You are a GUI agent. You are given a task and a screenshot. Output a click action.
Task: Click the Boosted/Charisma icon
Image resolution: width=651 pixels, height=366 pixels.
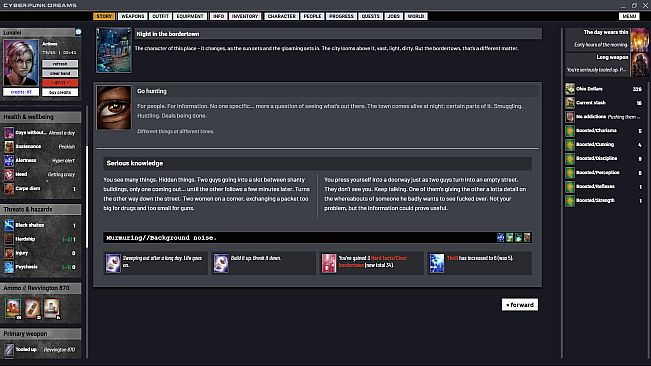(570, 131)
